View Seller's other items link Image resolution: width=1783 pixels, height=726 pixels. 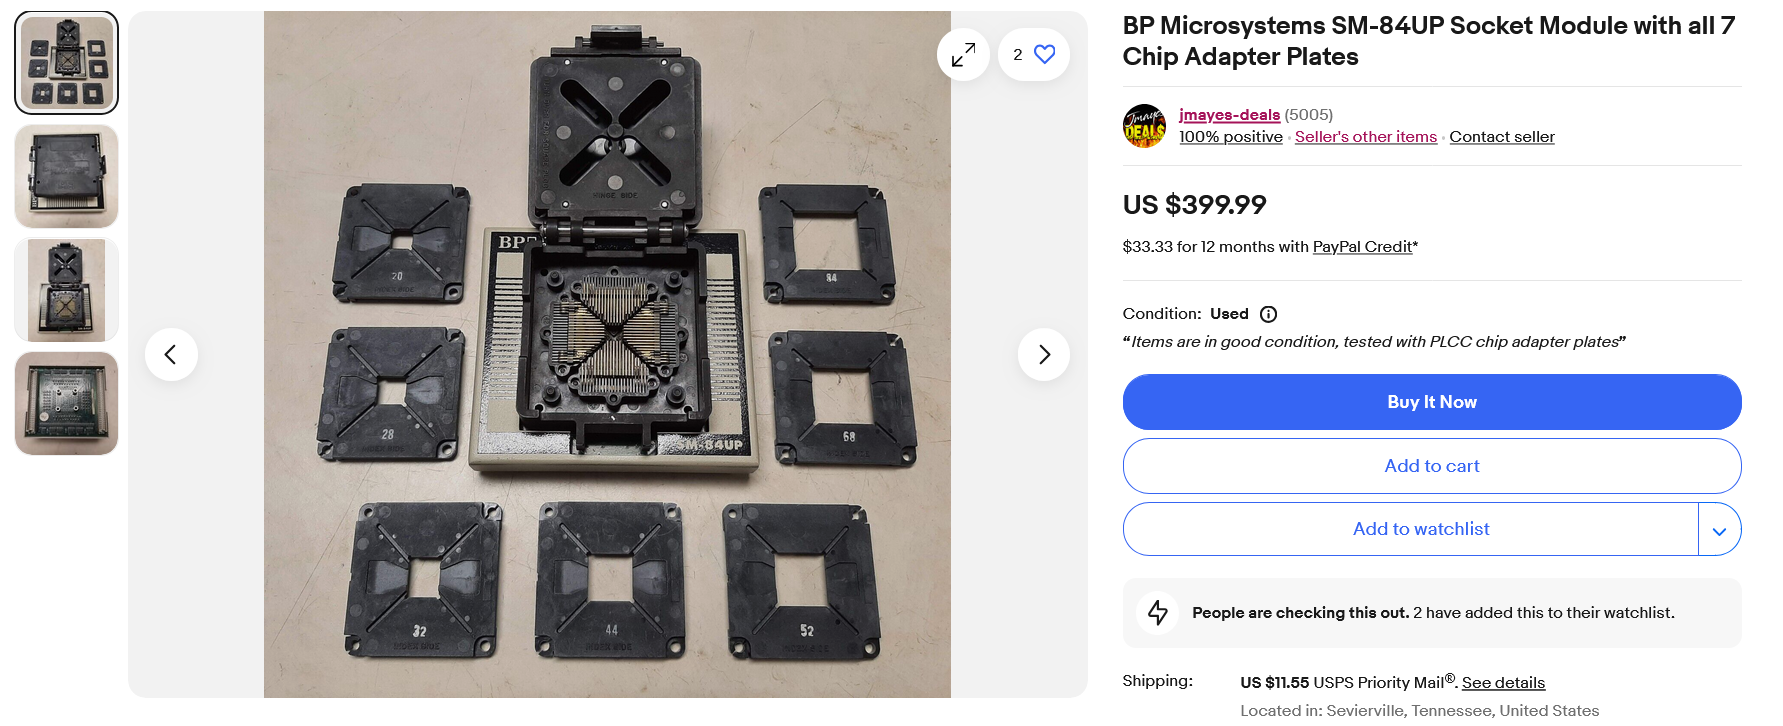pyautogui.click(x=1366, y=137)
